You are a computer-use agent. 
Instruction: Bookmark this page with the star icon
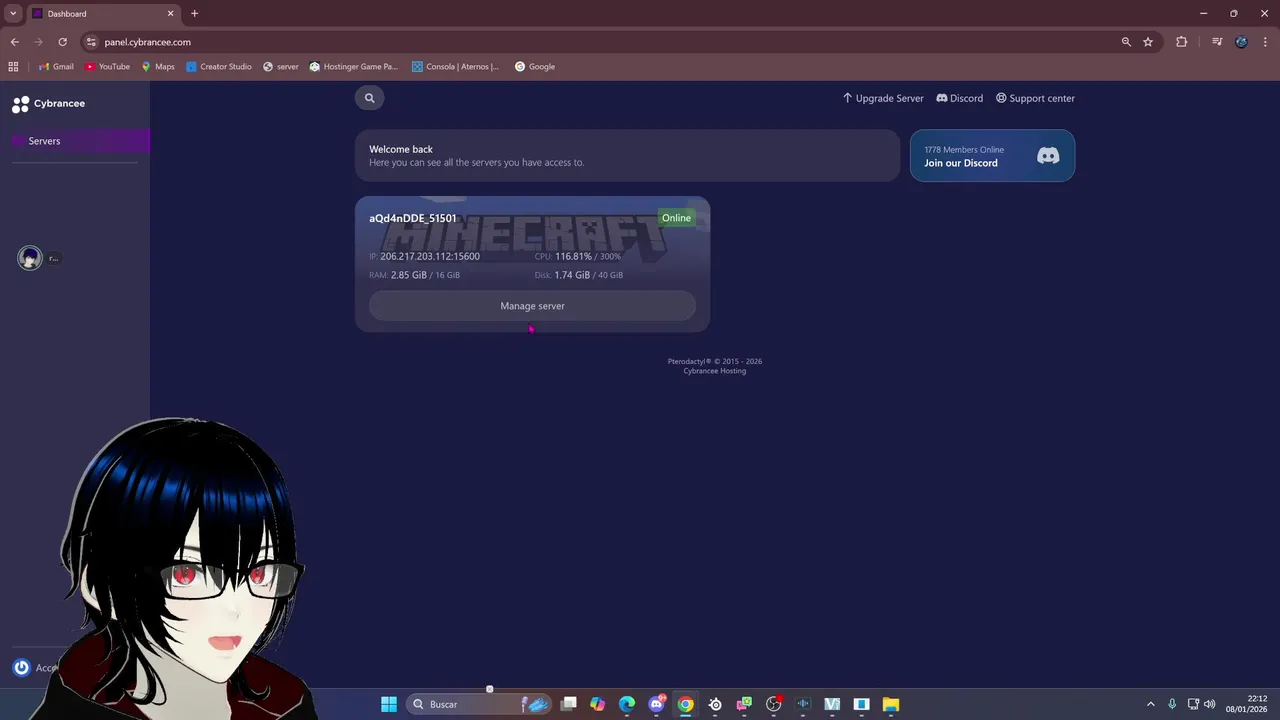1148,42
